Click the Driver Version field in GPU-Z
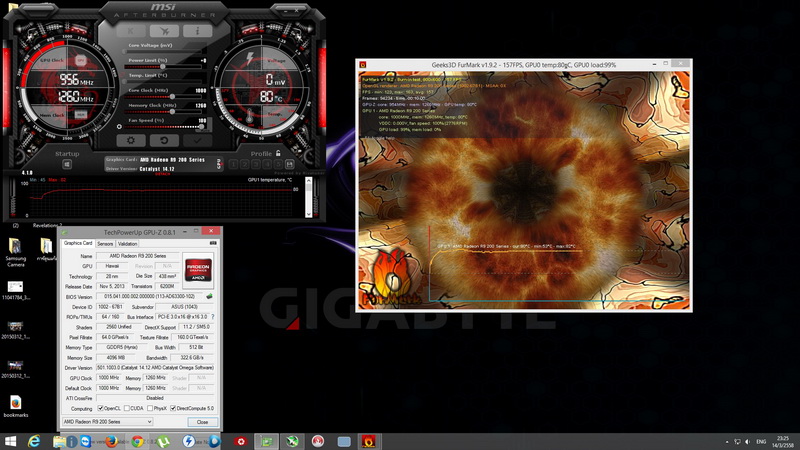800x450 pixels. click(x=155, y=367)
